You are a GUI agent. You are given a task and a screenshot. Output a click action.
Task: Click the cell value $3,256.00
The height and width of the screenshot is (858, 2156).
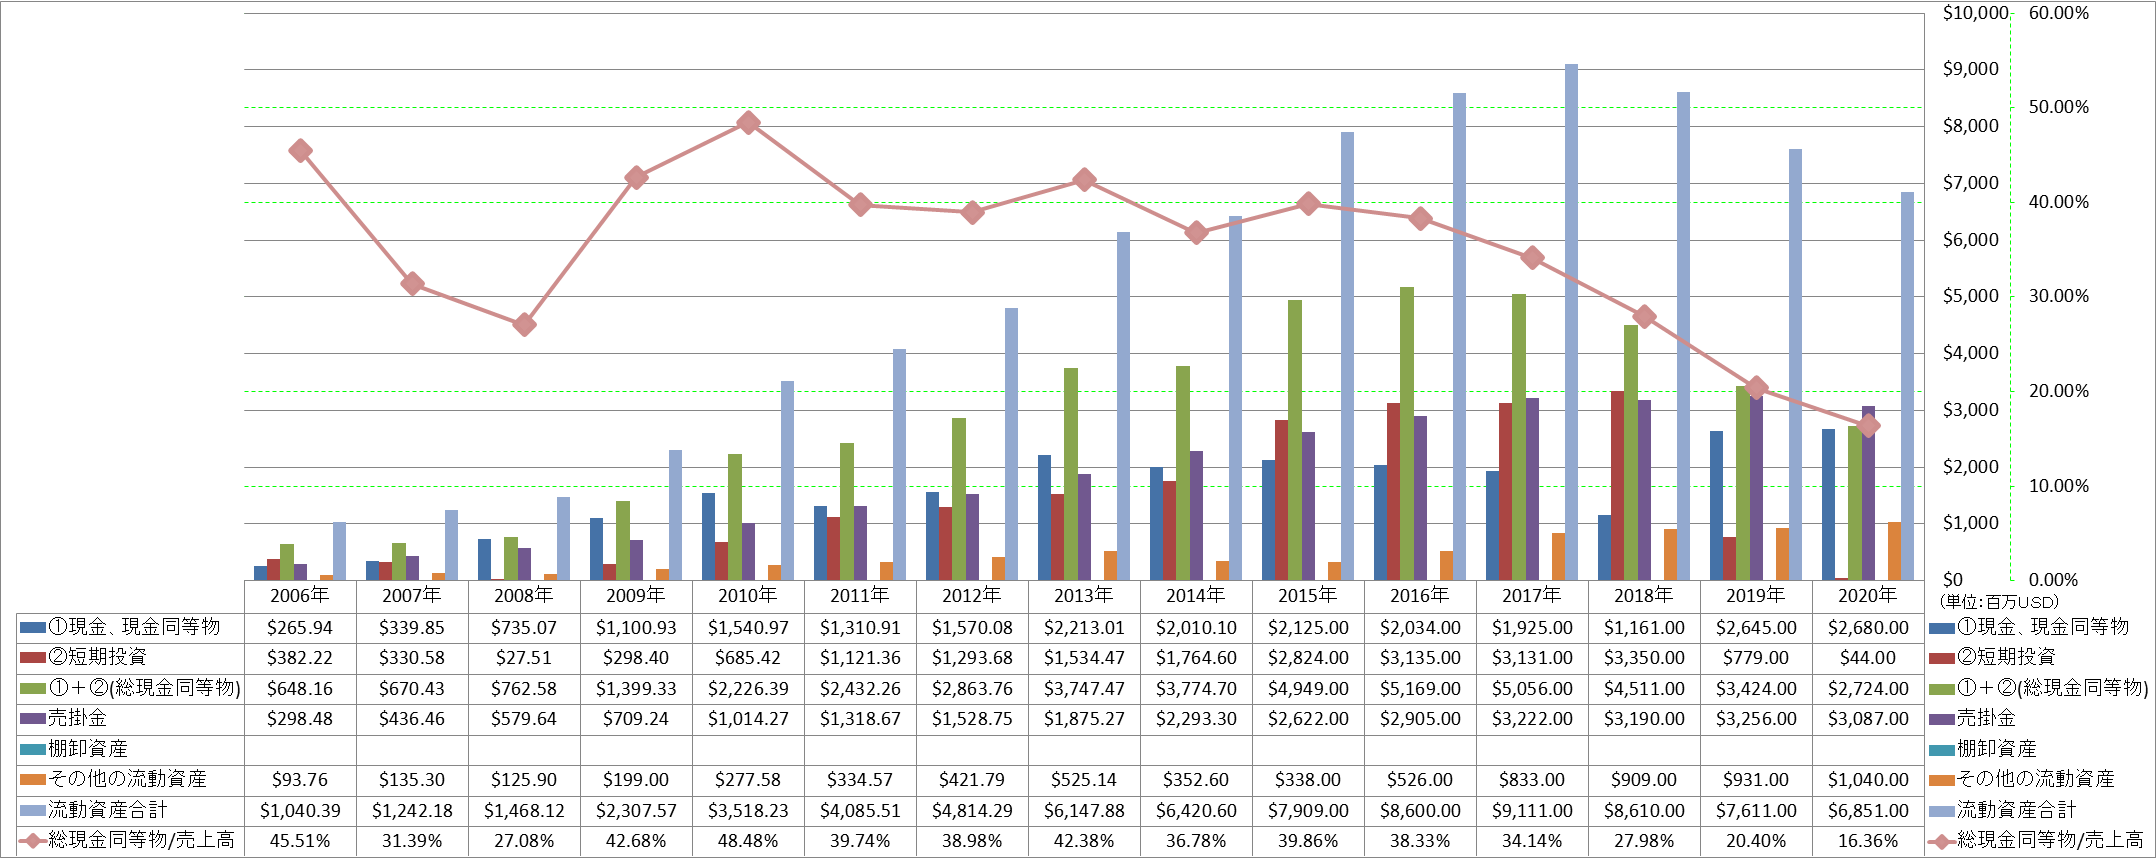click(x=1756, y=719)
